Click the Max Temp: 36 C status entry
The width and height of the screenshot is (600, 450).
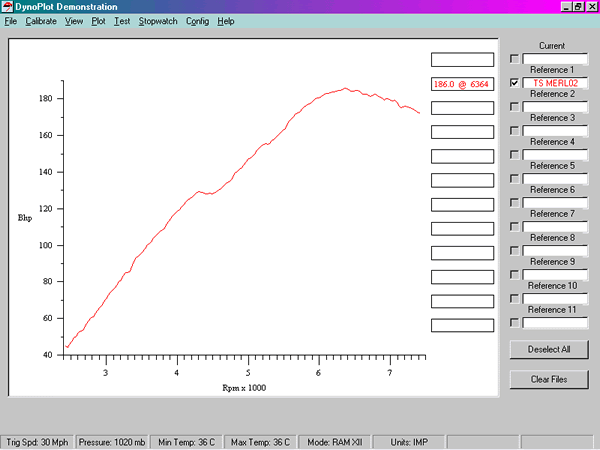(260, 442)
